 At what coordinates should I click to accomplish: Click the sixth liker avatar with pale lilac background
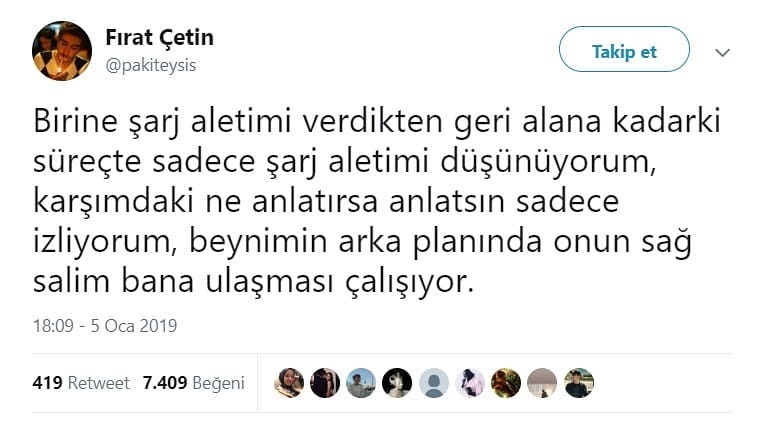470,383
